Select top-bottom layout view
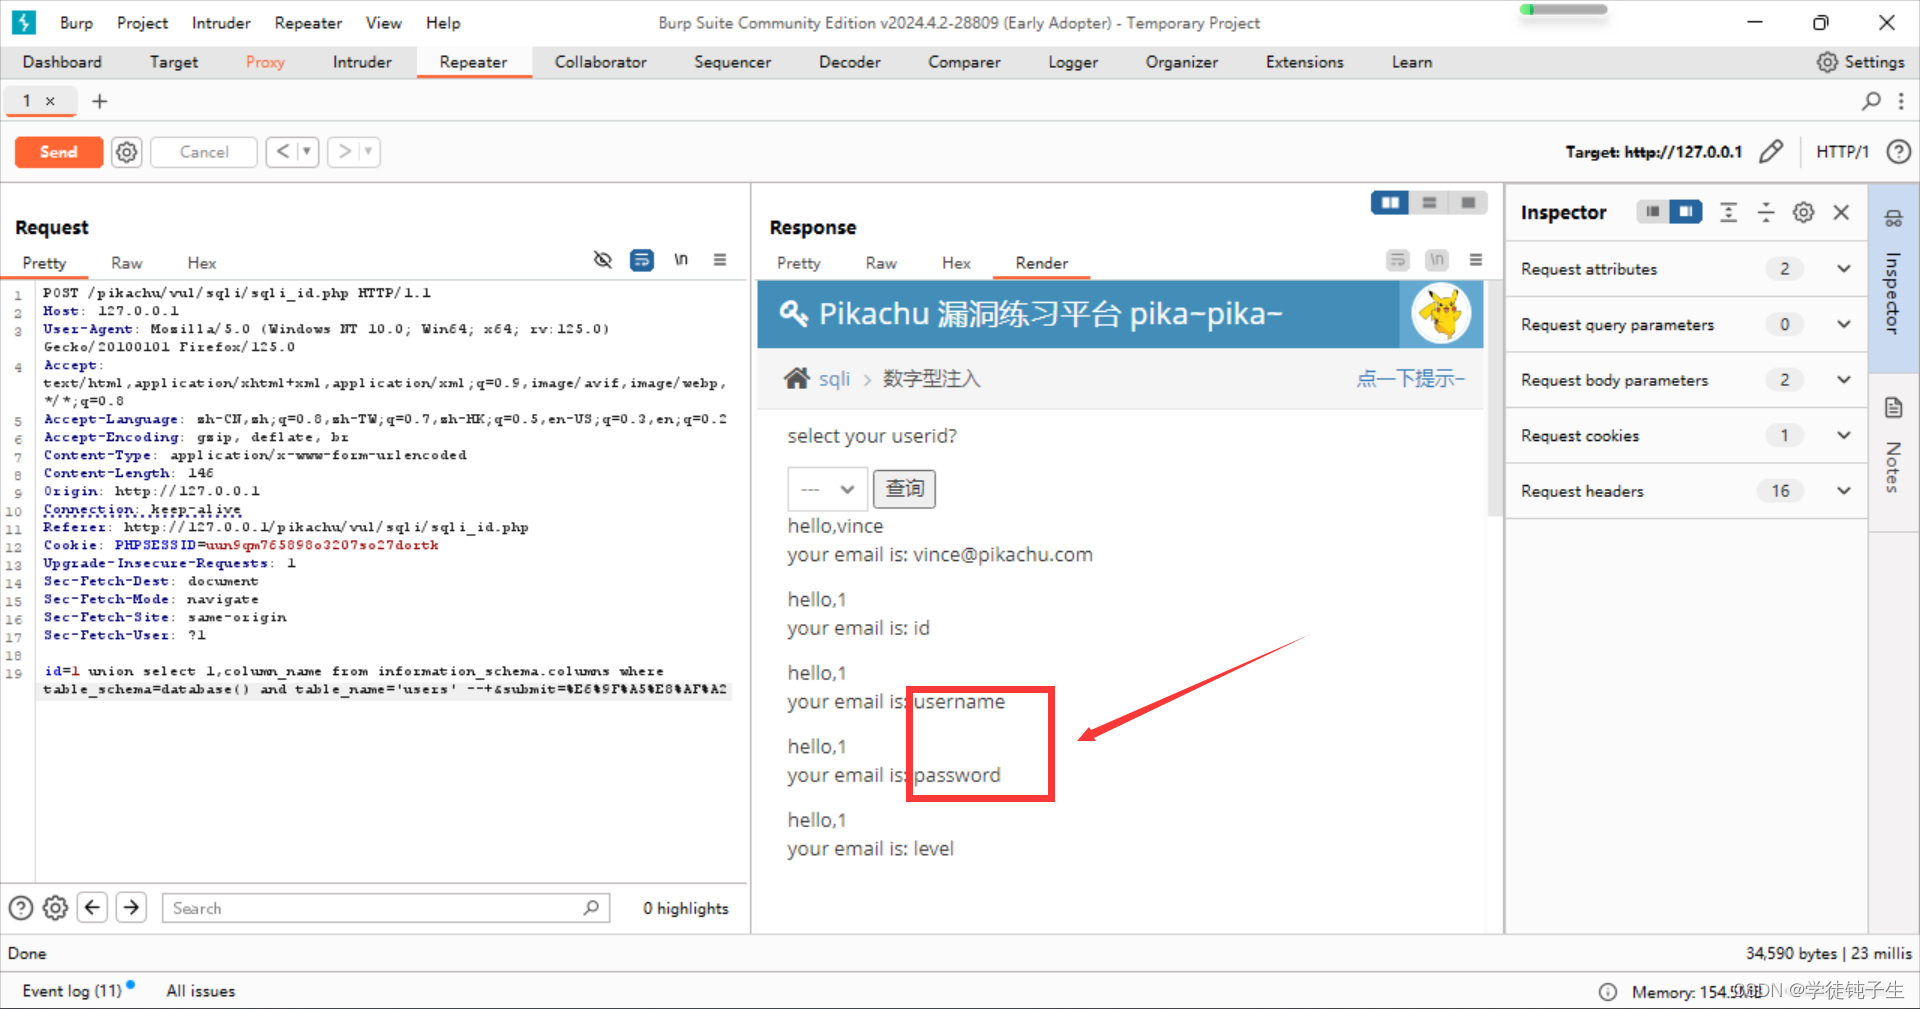The image size is (1920, 1009). [x=1429, y=203]
